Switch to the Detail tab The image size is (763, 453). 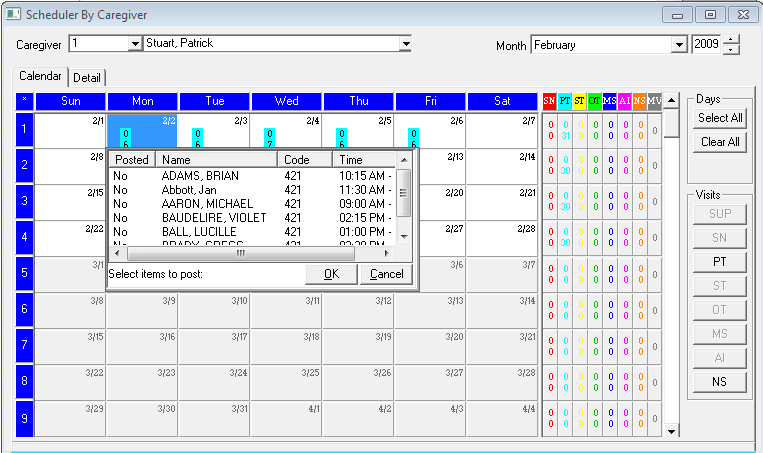coord(87,78)
